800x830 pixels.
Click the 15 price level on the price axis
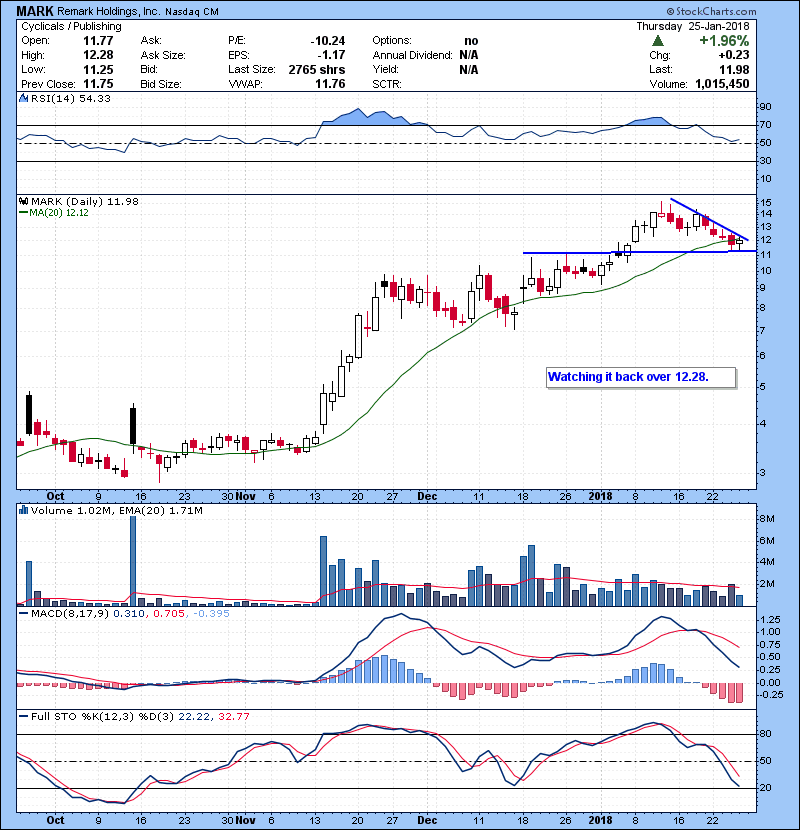coord(766,203)
